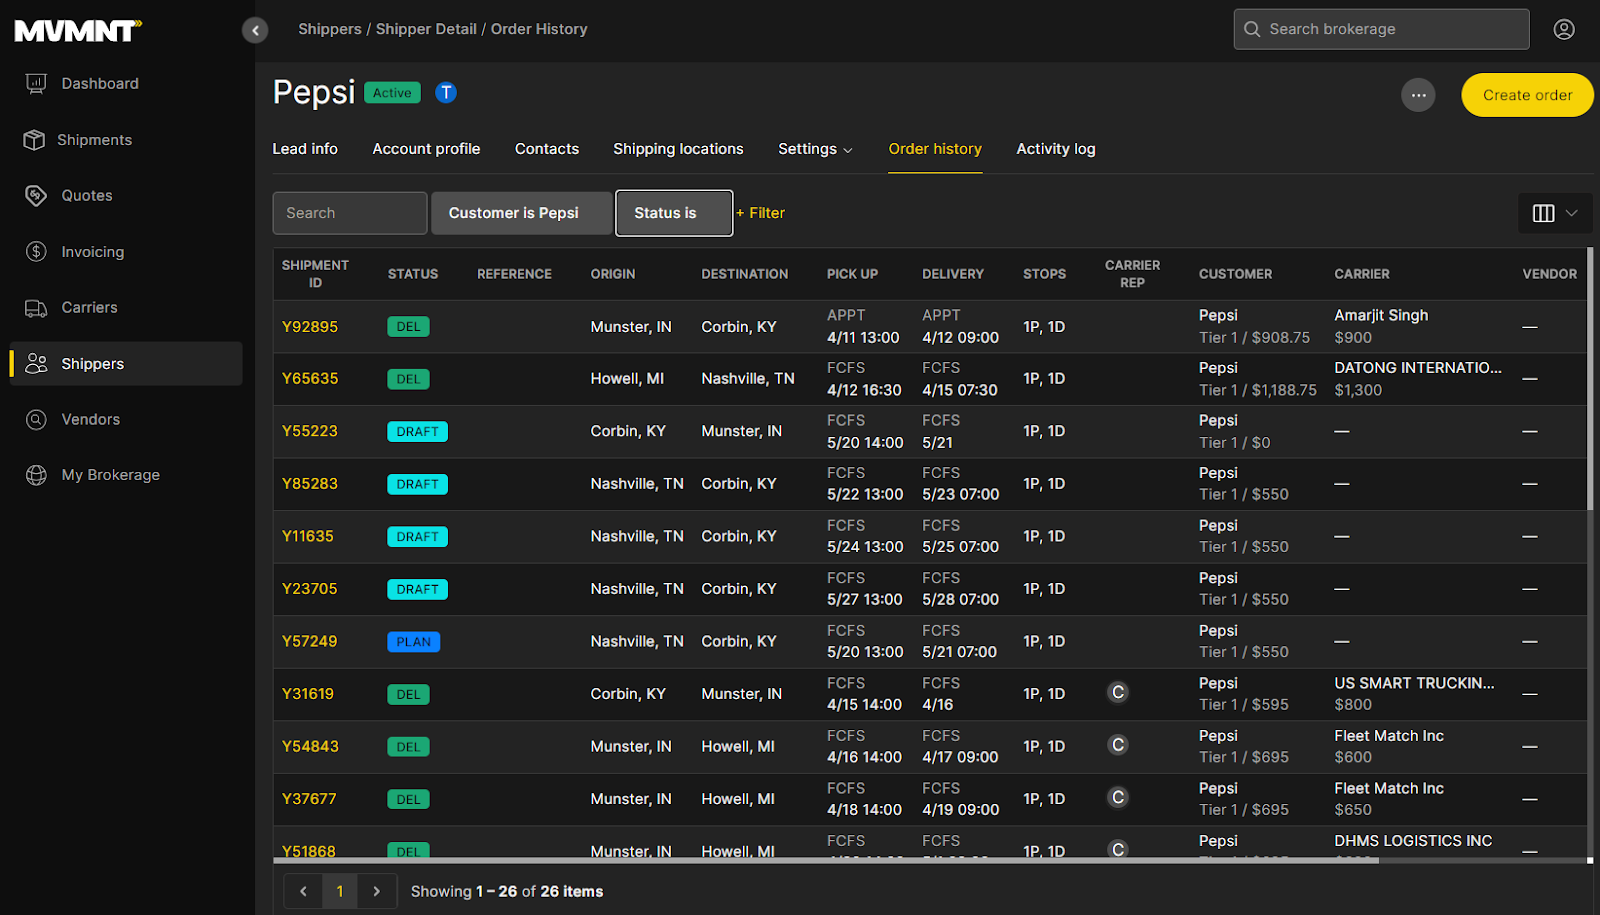
Task: Open Invoicing page
Action: [92, 252]
